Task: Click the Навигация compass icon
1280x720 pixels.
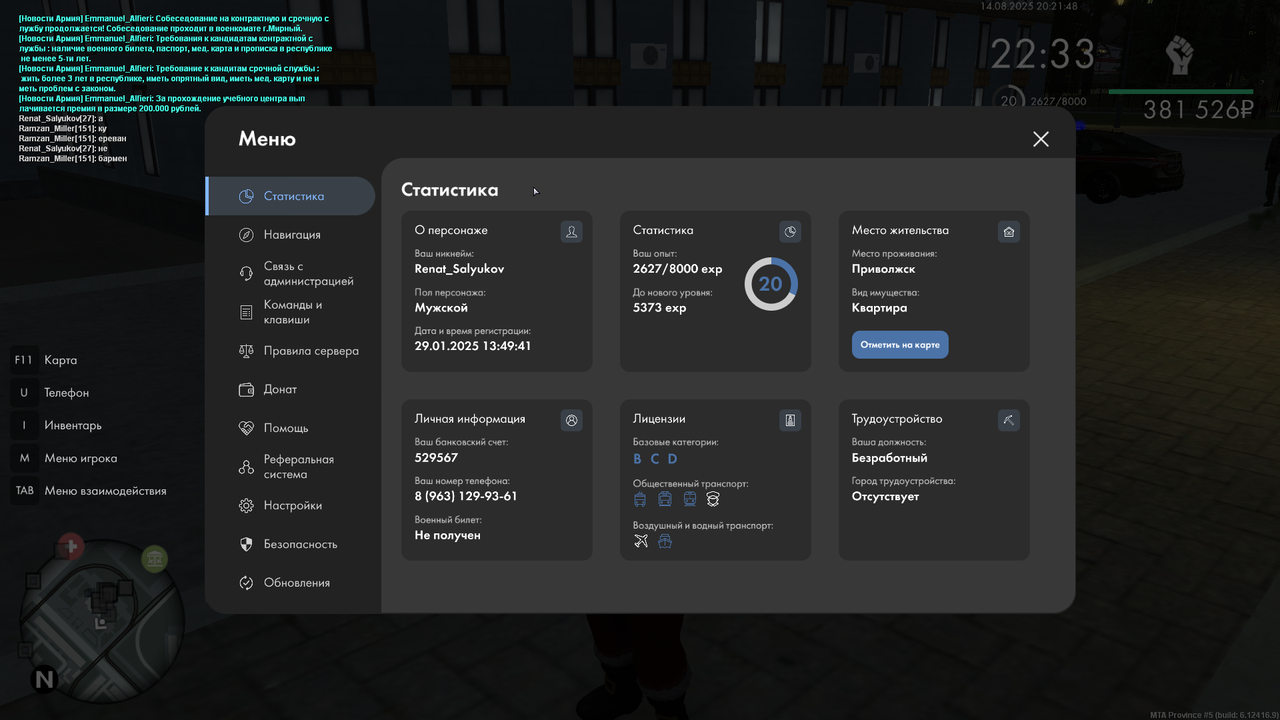Action: point(246,234)
